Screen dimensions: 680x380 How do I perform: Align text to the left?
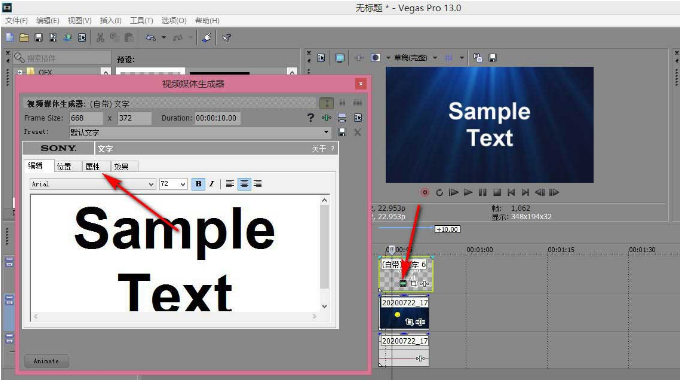pyautogui.click(x=230, y=184)
